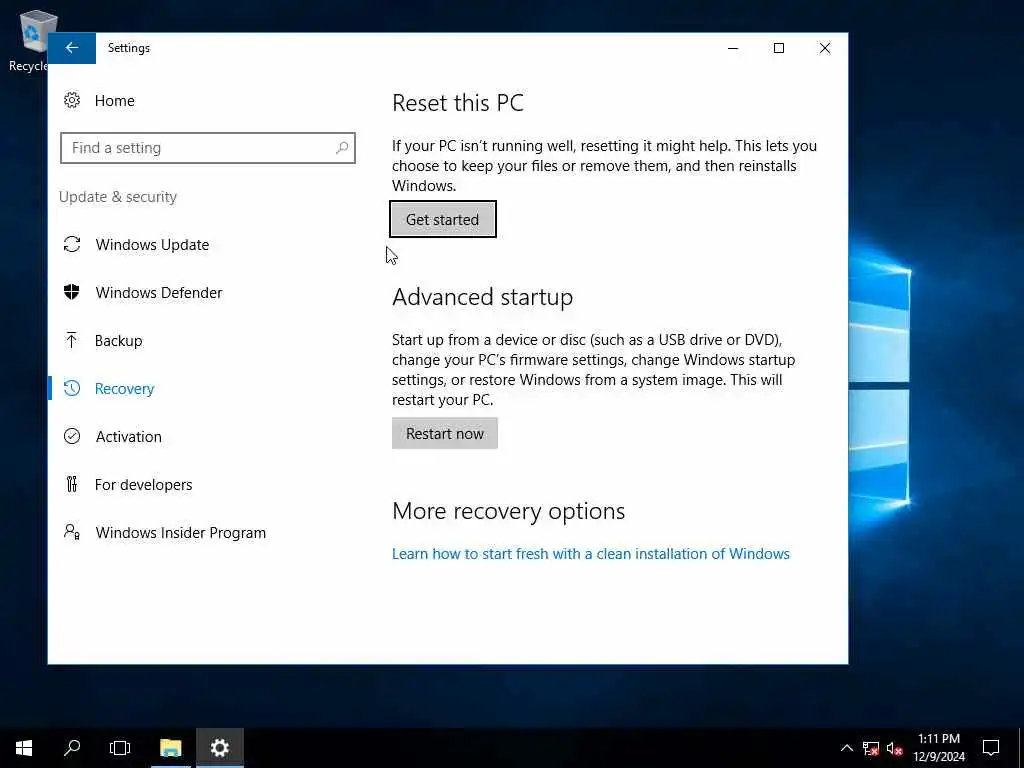Click the Advanced startup heading
1024x768 pixels.
tap(483, 297)
